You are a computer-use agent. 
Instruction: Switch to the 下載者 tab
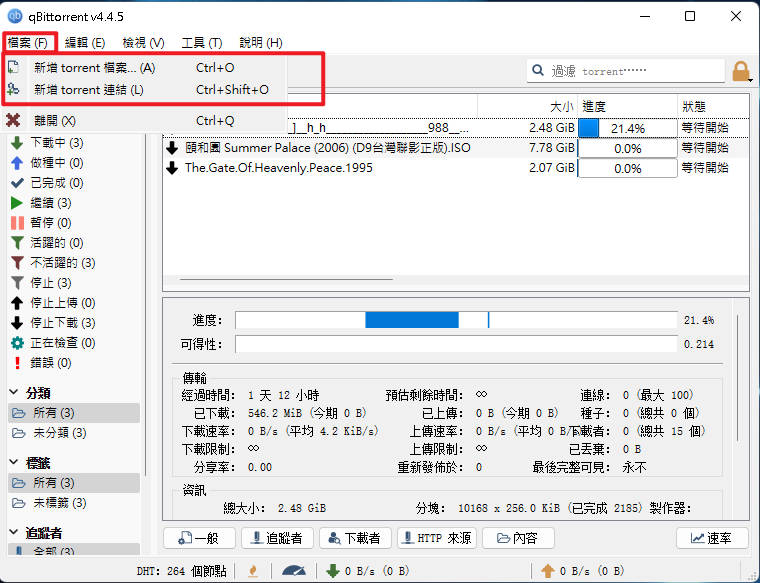[355, 538]
